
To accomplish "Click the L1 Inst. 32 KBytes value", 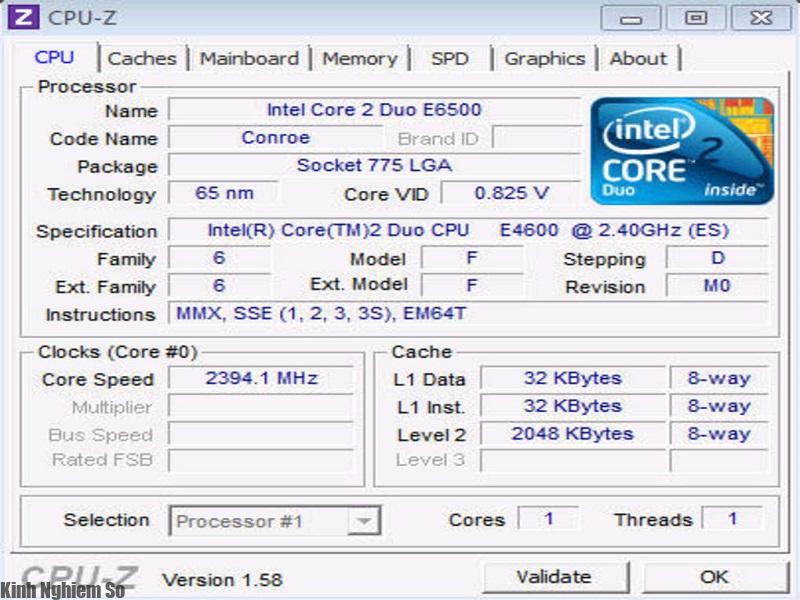I will point(573,407).
